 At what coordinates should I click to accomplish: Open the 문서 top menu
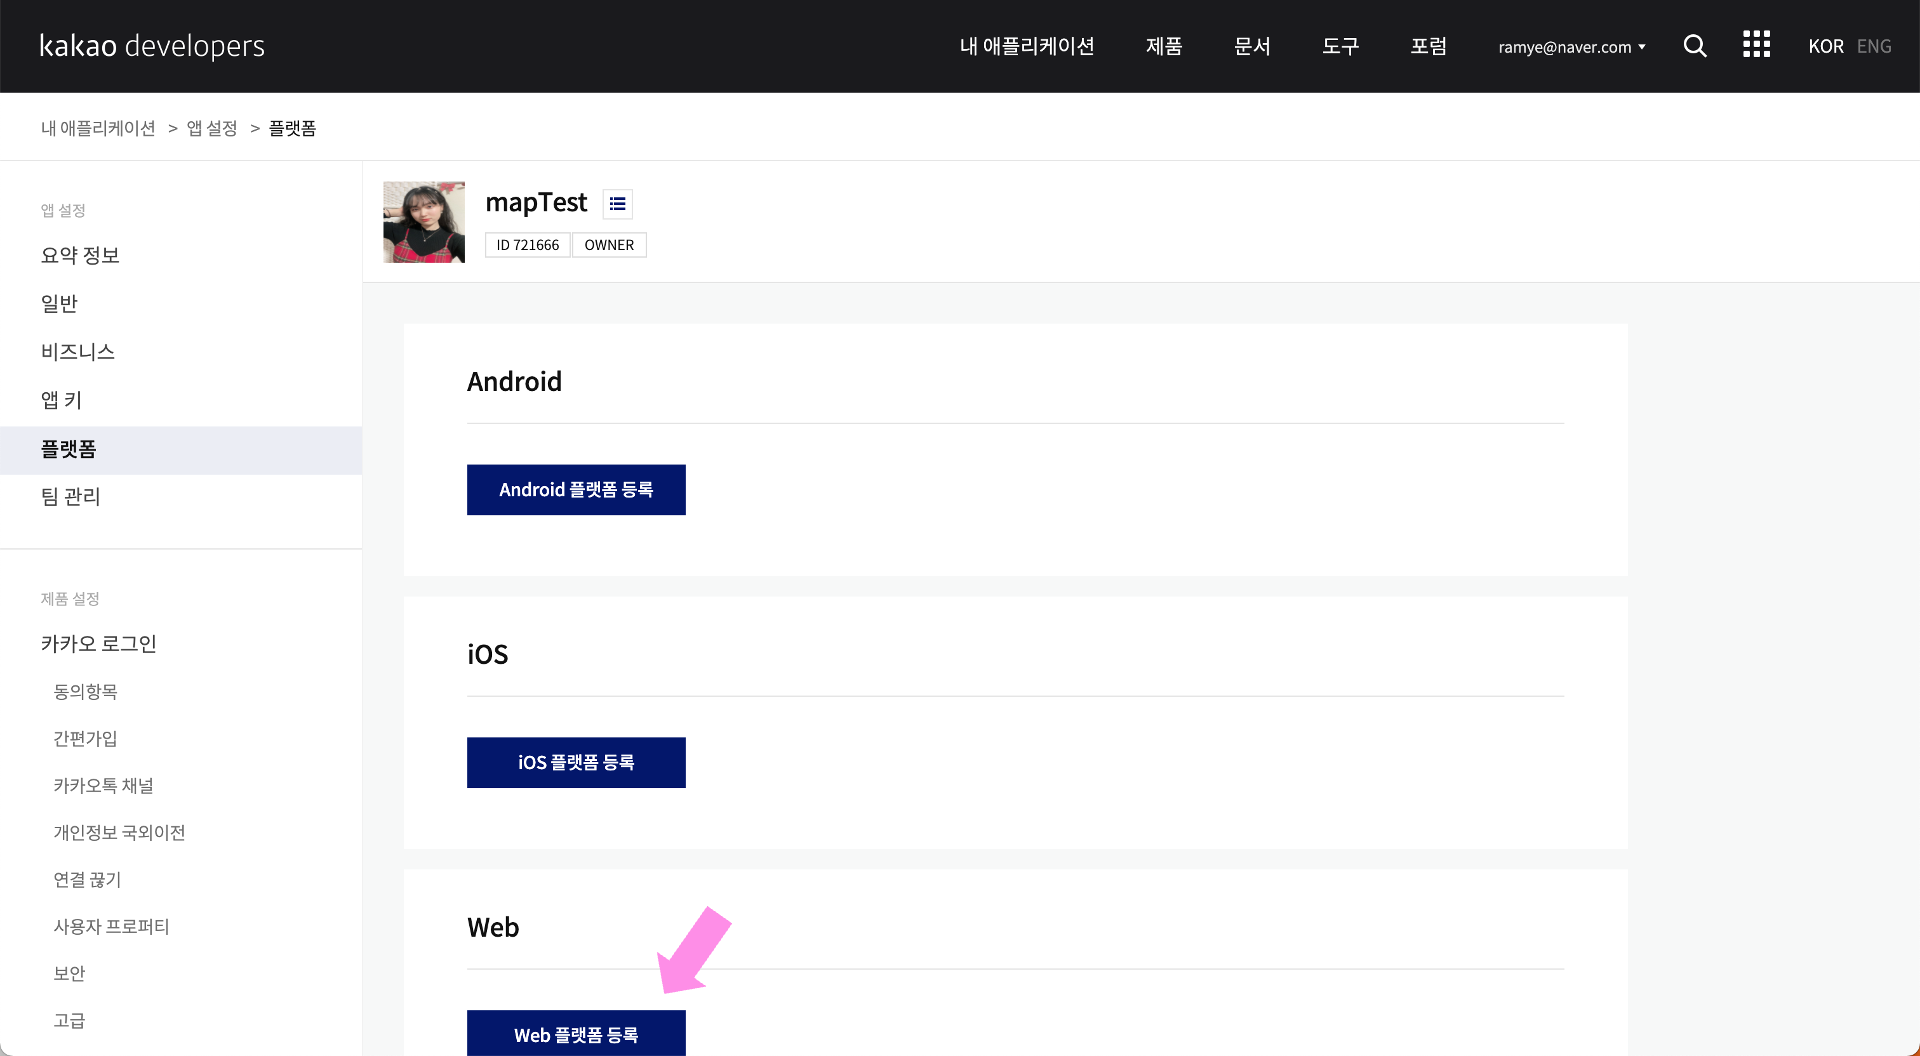pos(1252,46)
